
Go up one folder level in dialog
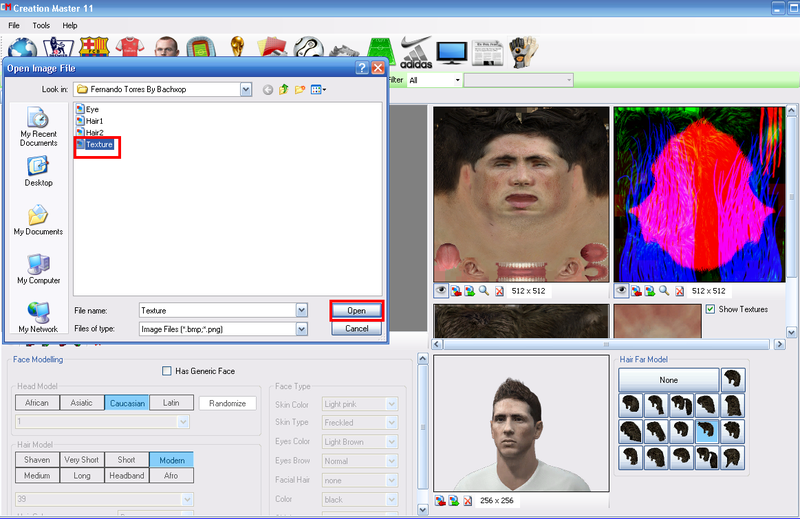coord(284,89)
